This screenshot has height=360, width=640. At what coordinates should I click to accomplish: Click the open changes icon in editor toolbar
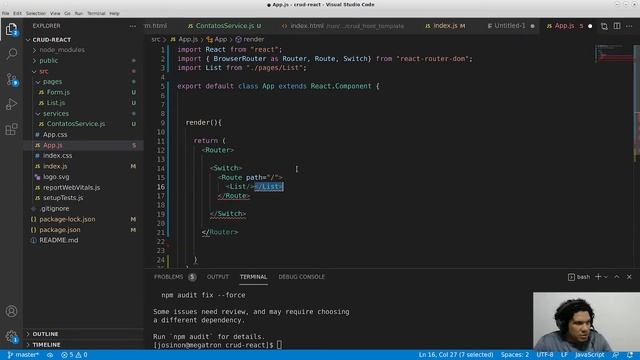604,26
